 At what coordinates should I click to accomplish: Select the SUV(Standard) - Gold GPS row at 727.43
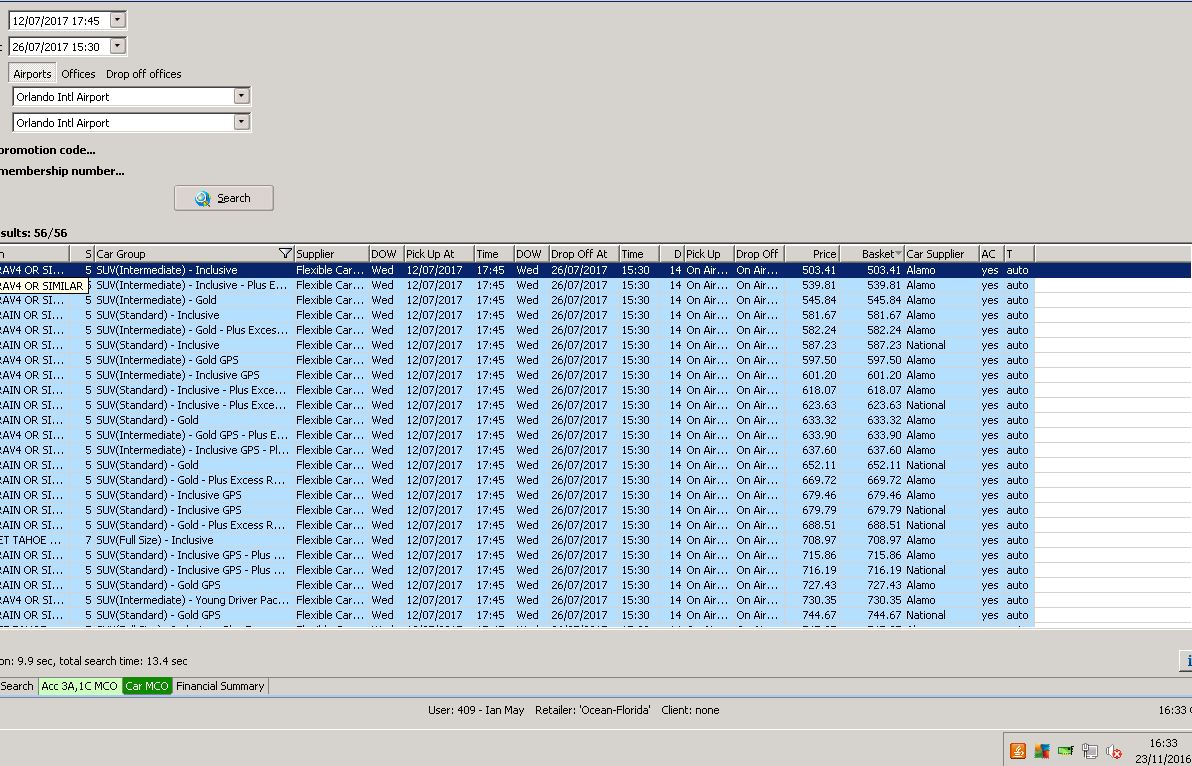[517, 585]
